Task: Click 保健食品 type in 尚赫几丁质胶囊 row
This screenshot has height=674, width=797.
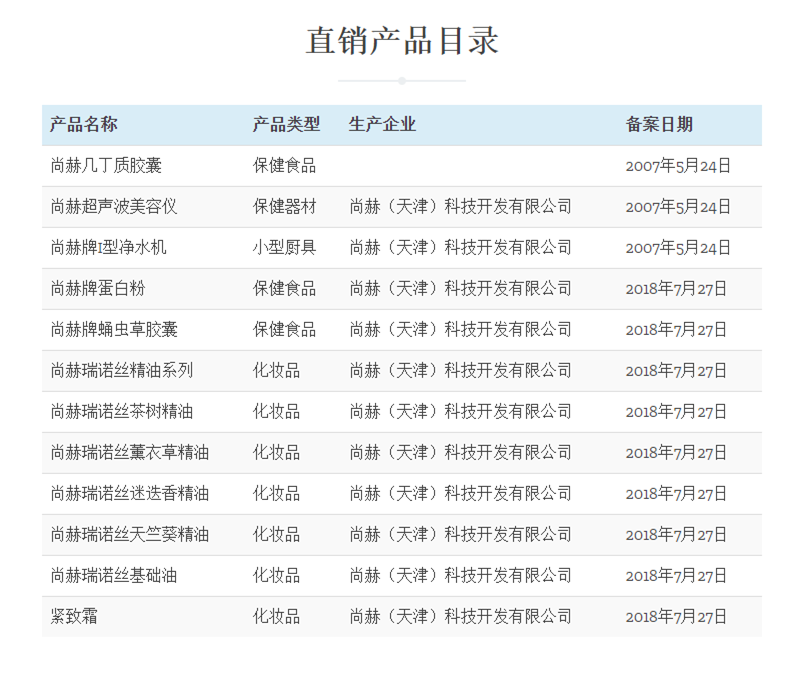Action: 285,166
